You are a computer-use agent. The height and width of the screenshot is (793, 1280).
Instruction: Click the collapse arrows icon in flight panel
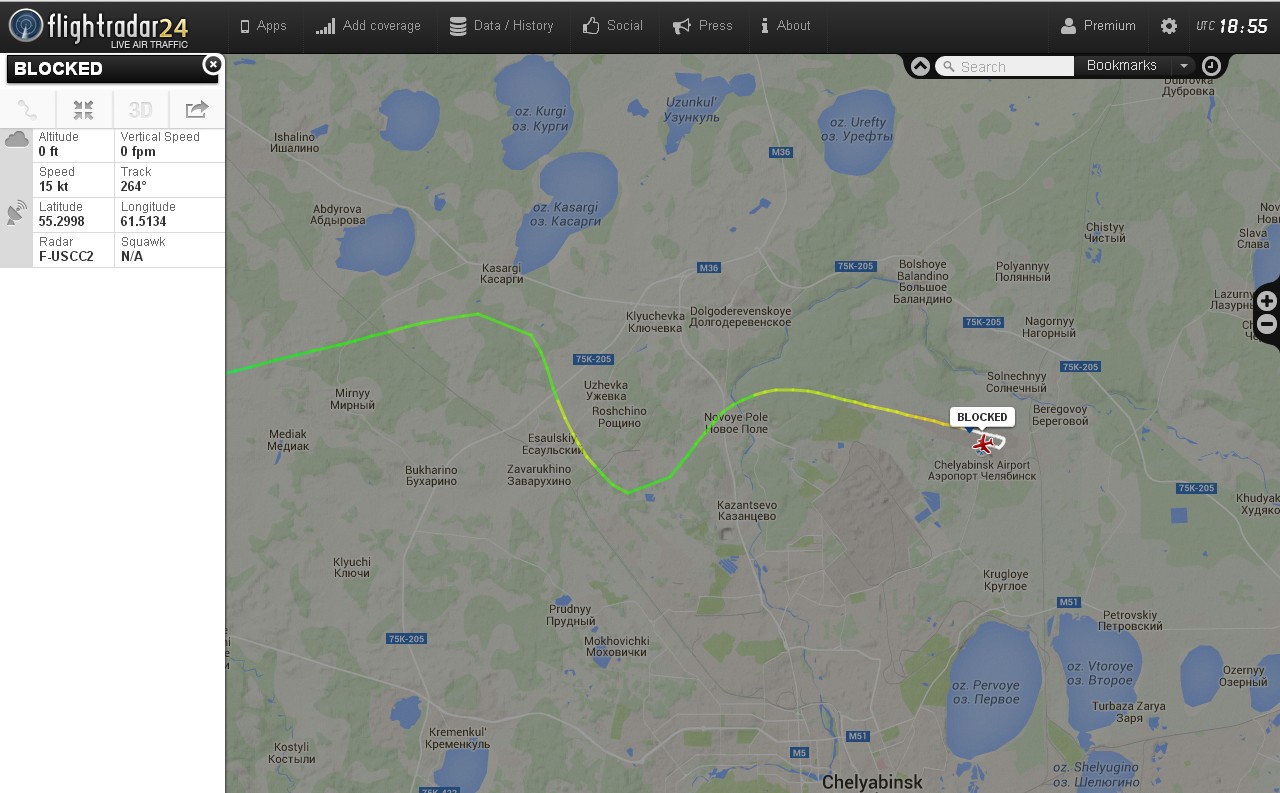[84, 110]
